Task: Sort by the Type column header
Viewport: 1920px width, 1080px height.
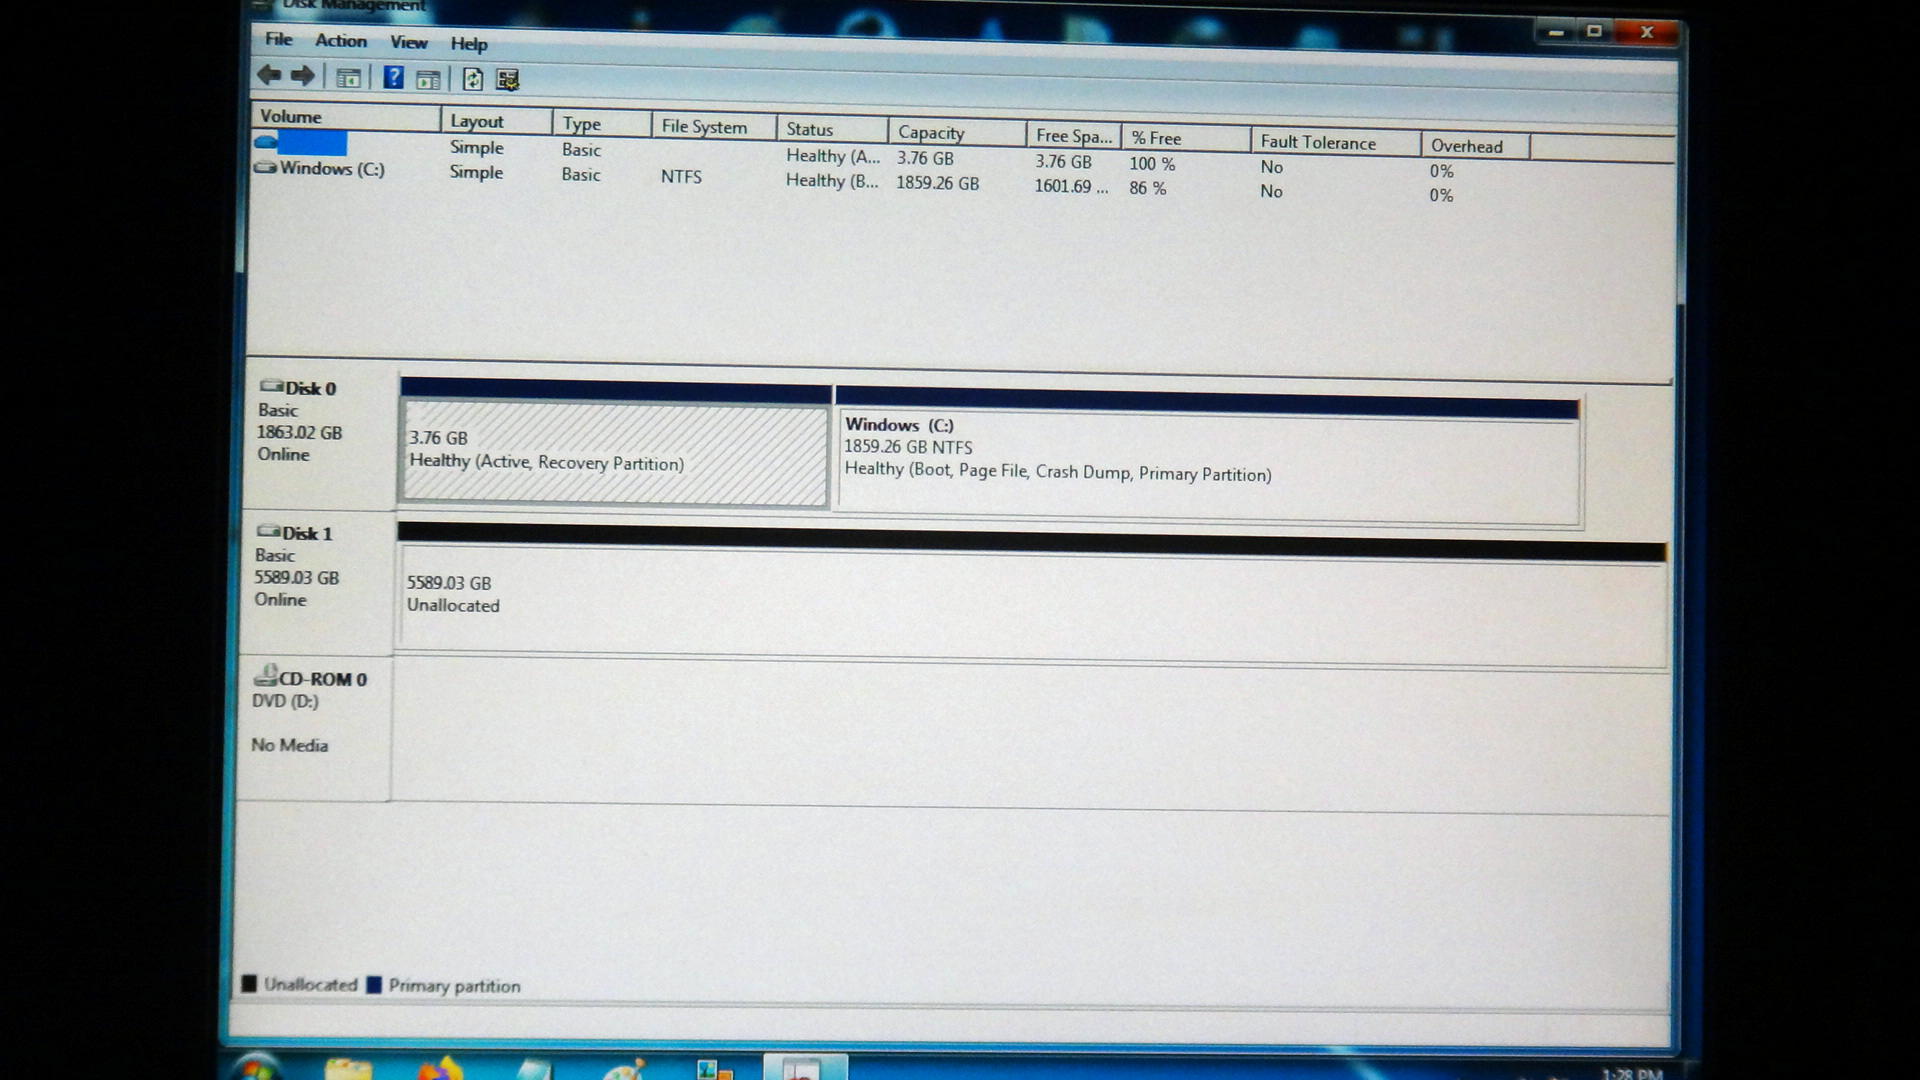Action: tap(602, 124)
